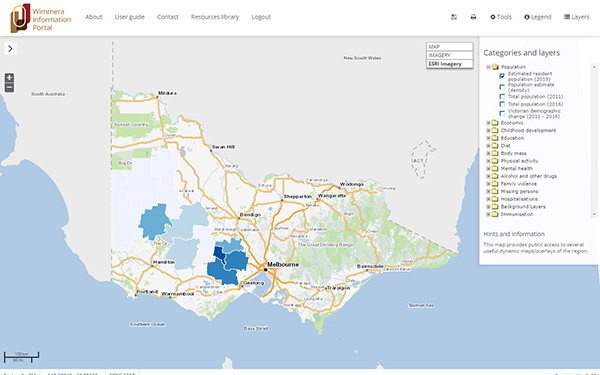Open the Resources library page
This screenshot has width=600, height=375.
pyautogui.click(x=215, y=17)
